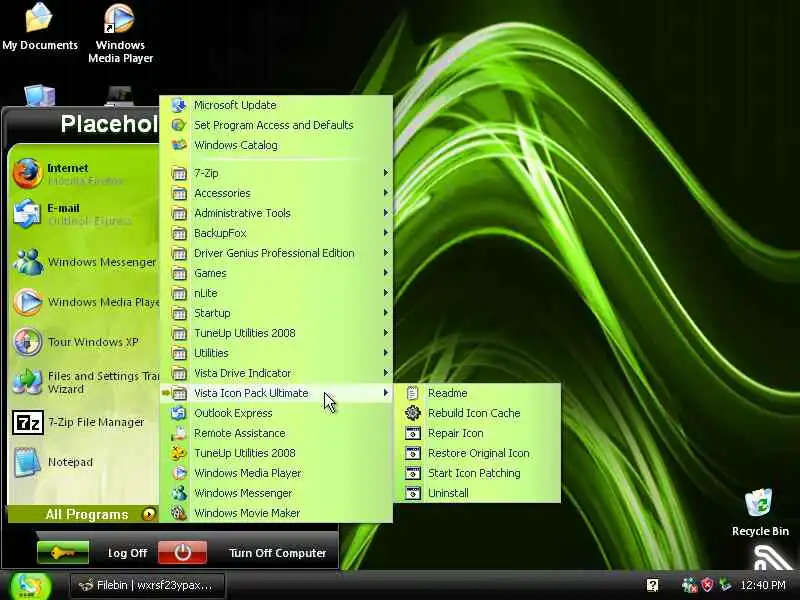Click TuneUp Utilities 2008 shortcut icon
This screenshot has height=600, width=800.
pyautogui.click(x=179, y=453)
